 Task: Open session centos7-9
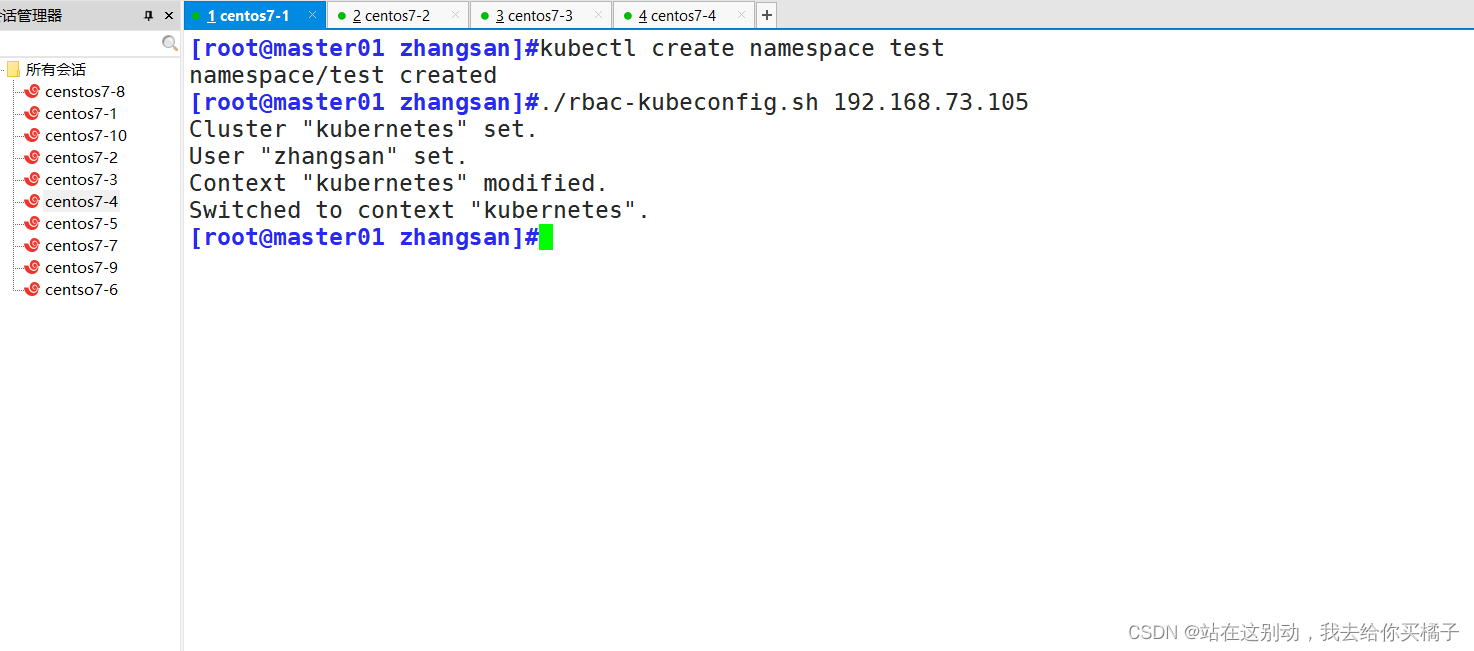81,268
